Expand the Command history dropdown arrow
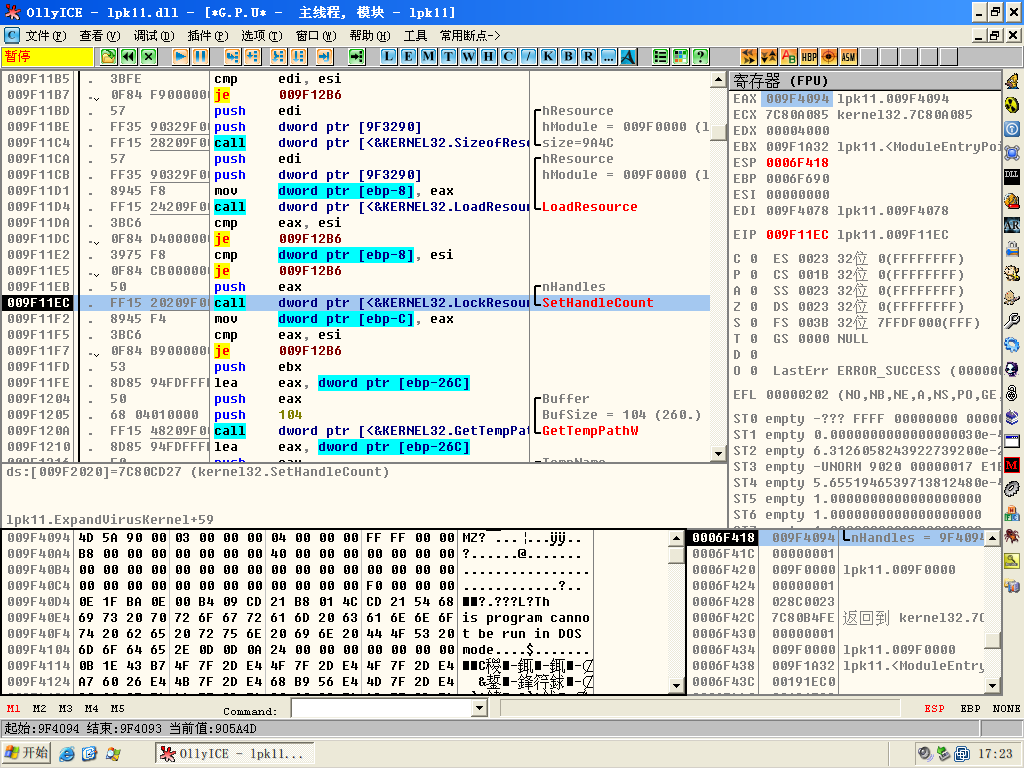Viewport: 1024px width, 768px height. click(477, 709)
